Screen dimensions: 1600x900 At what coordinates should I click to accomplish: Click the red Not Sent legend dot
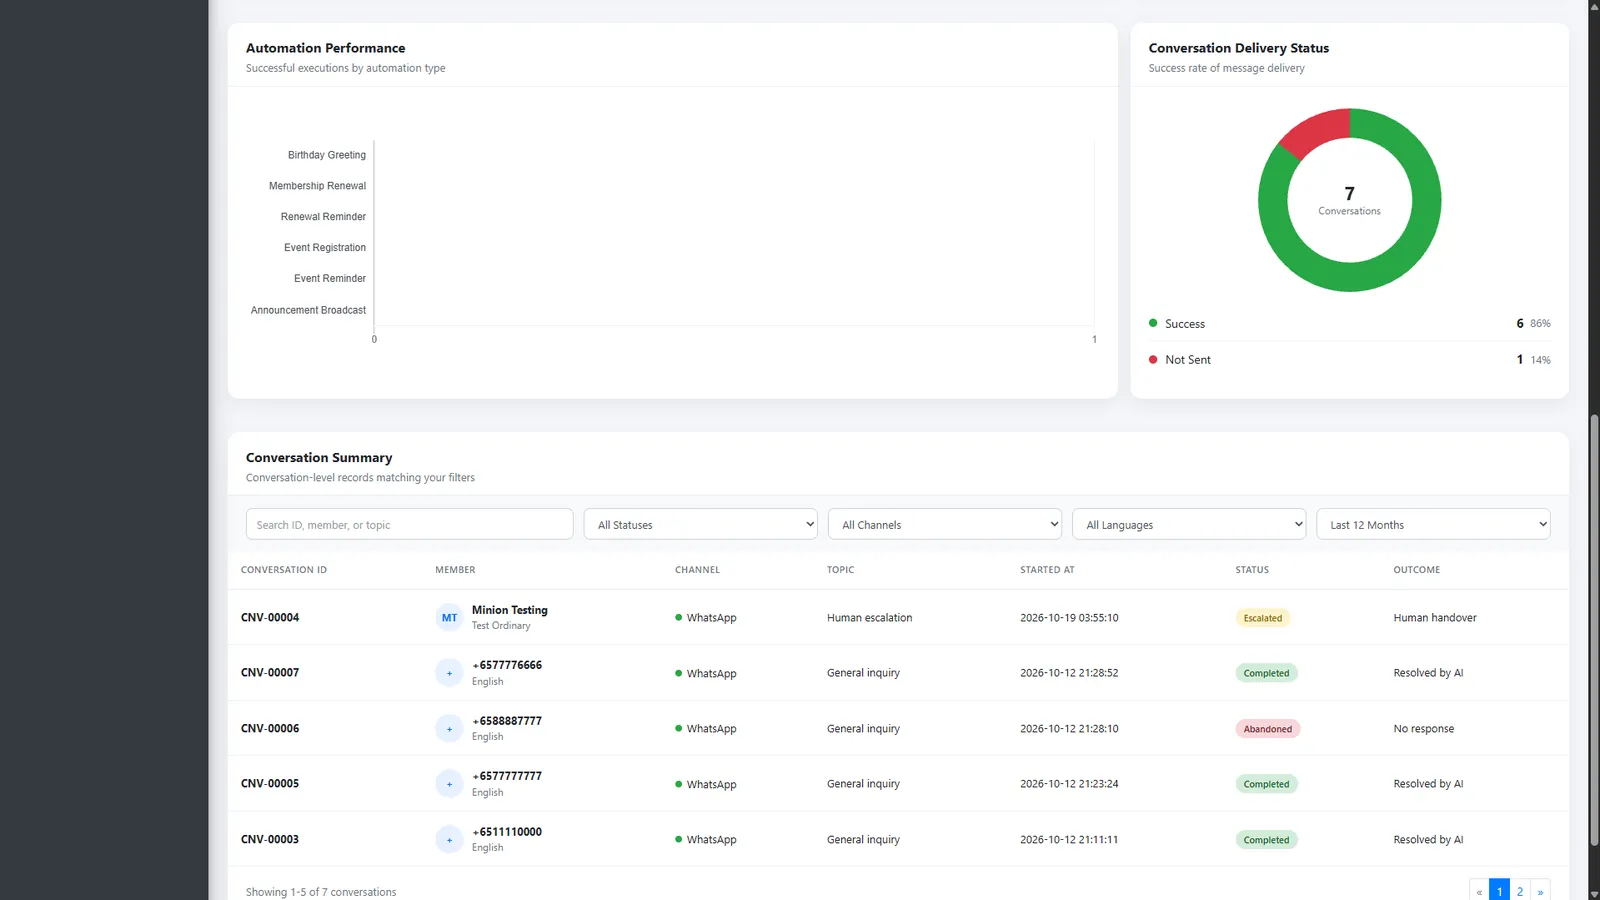pyautogui.click(x=1153, y=359)
